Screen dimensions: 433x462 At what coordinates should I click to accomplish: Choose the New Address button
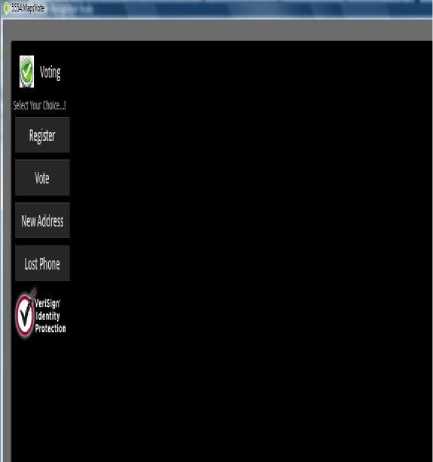tap(42, 220)
